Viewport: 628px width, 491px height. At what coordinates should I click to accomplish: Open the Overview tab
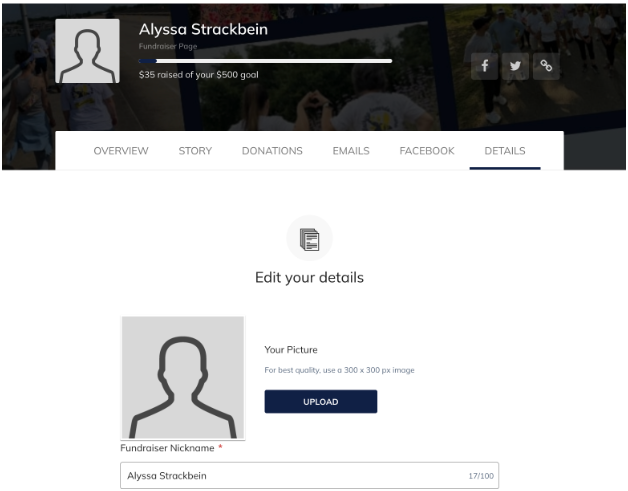tap(121, 151)
